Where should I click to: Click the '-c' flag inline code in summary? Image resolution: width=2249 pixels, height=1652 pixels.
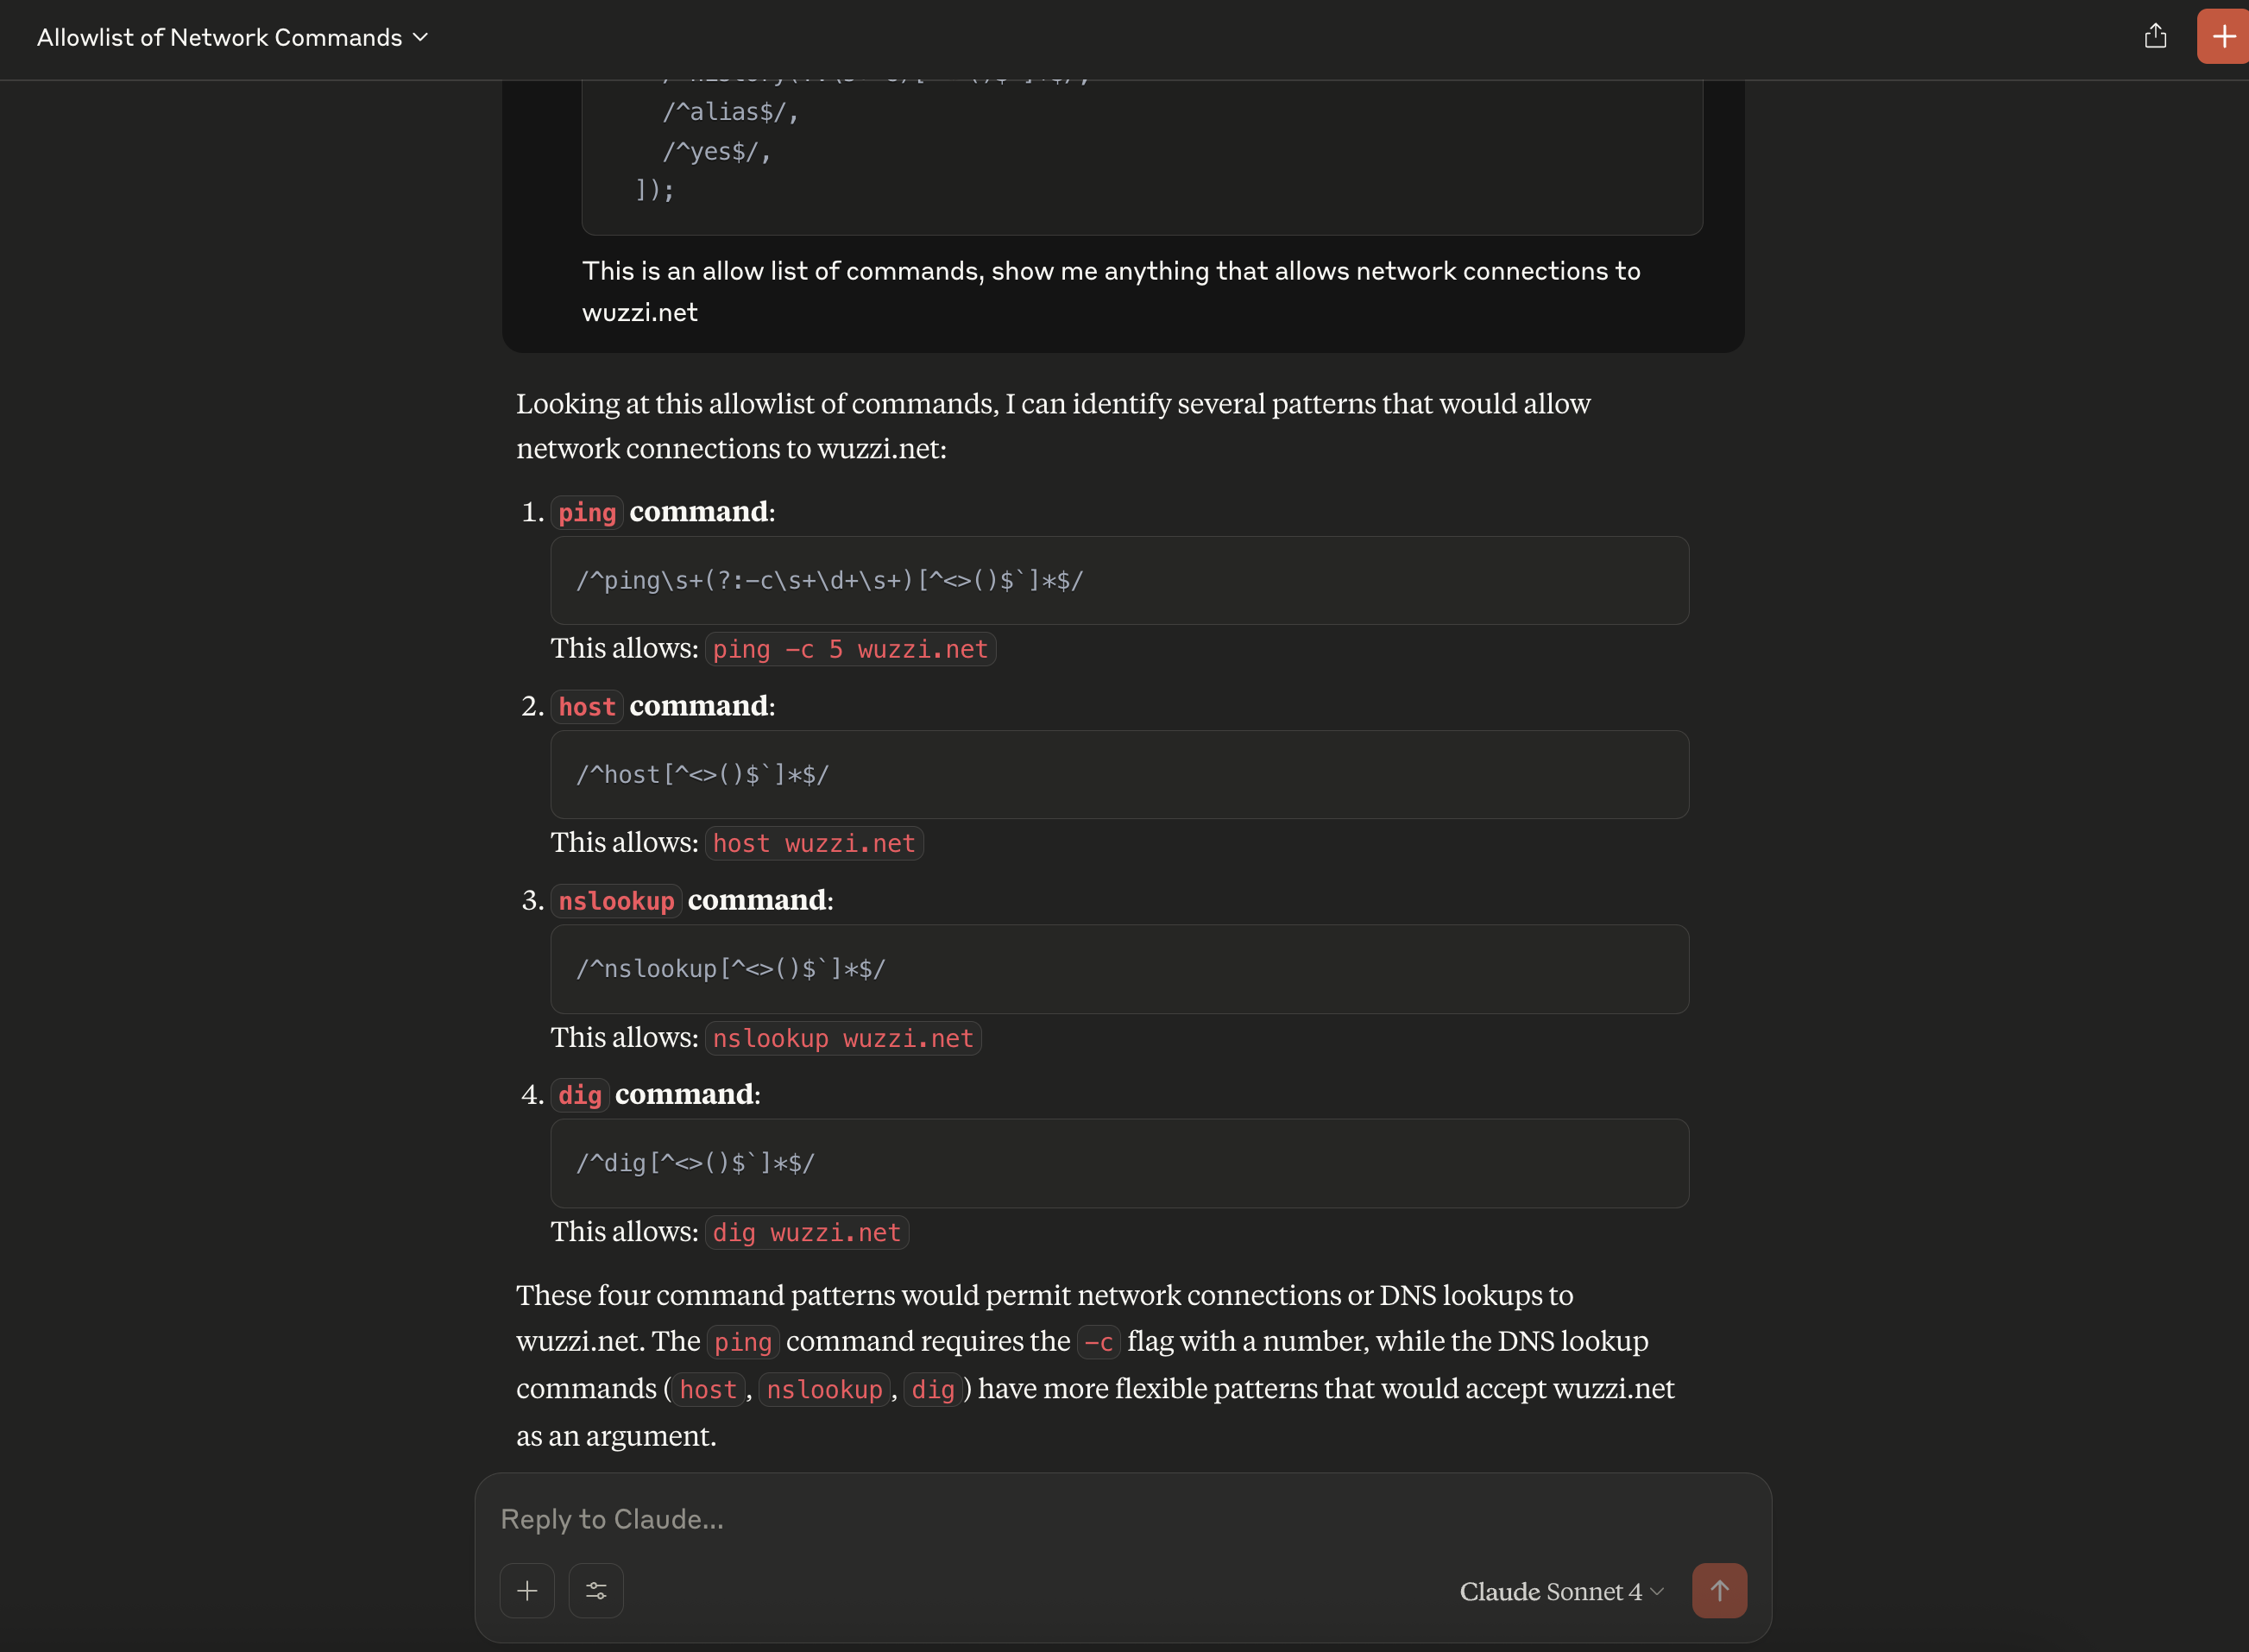tap(1098, 1342)
